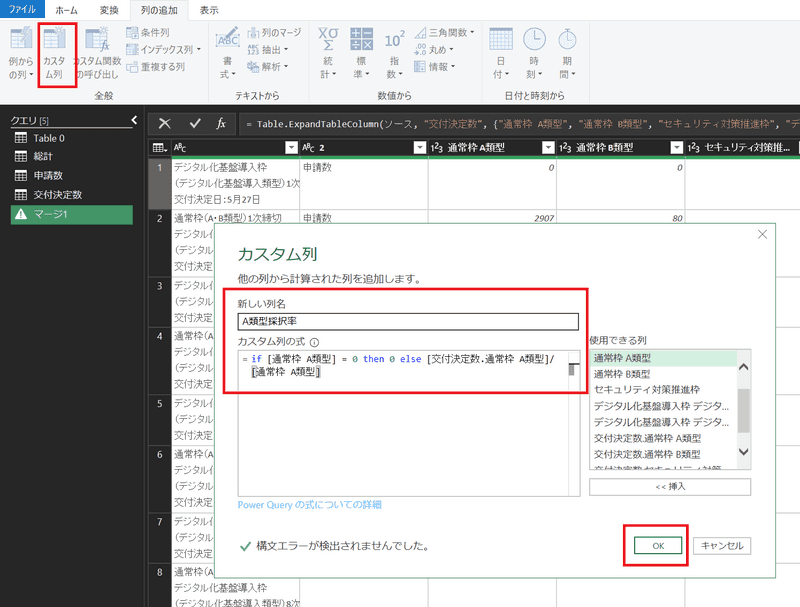Image resolution: width=800 pixels, height=607 pixels.
Task: Click the キャンセル button
Action: point(722,545)
